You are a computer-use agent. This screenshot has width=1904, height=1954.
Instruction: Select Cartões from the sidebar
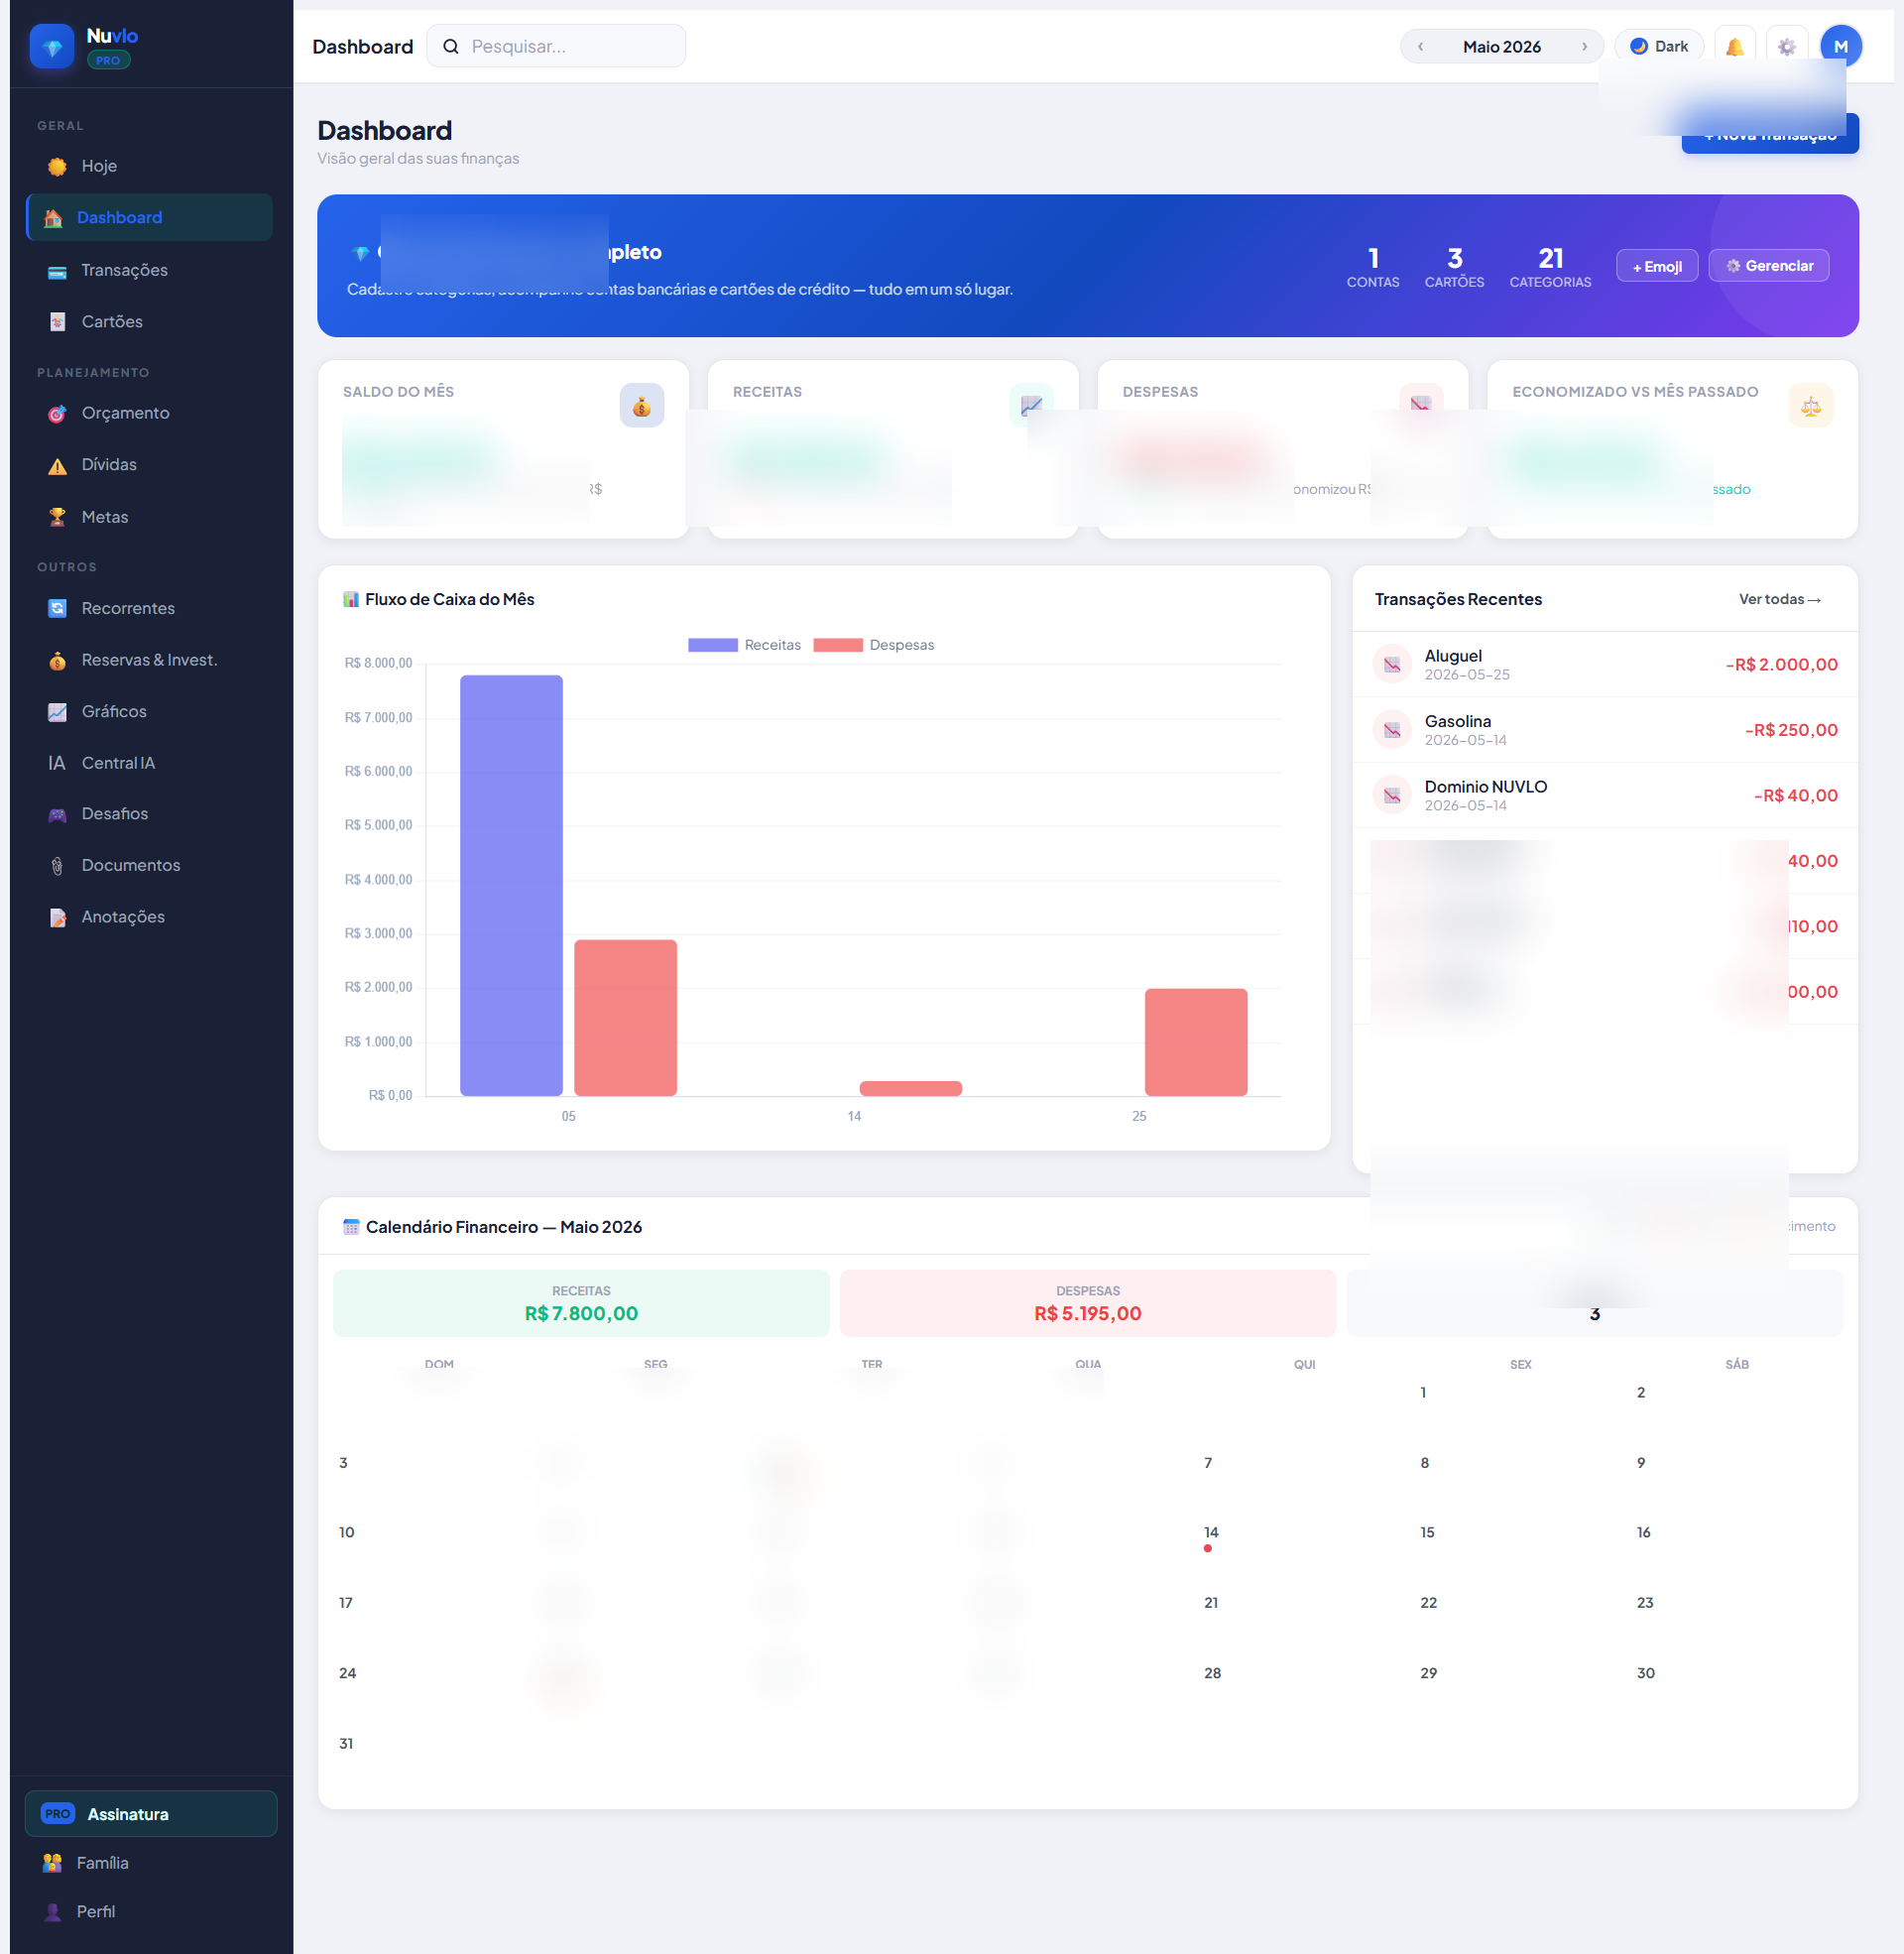[x=111, y=321]
